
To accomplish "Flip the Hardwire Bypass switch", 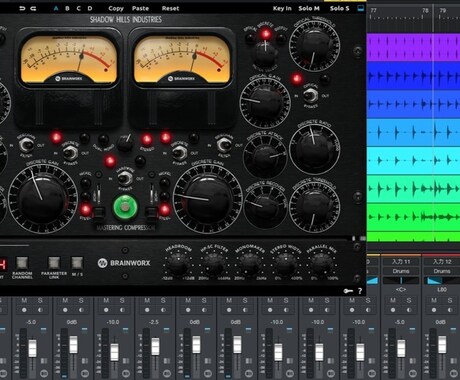I will pyautogui.click(x=125, y=178).
